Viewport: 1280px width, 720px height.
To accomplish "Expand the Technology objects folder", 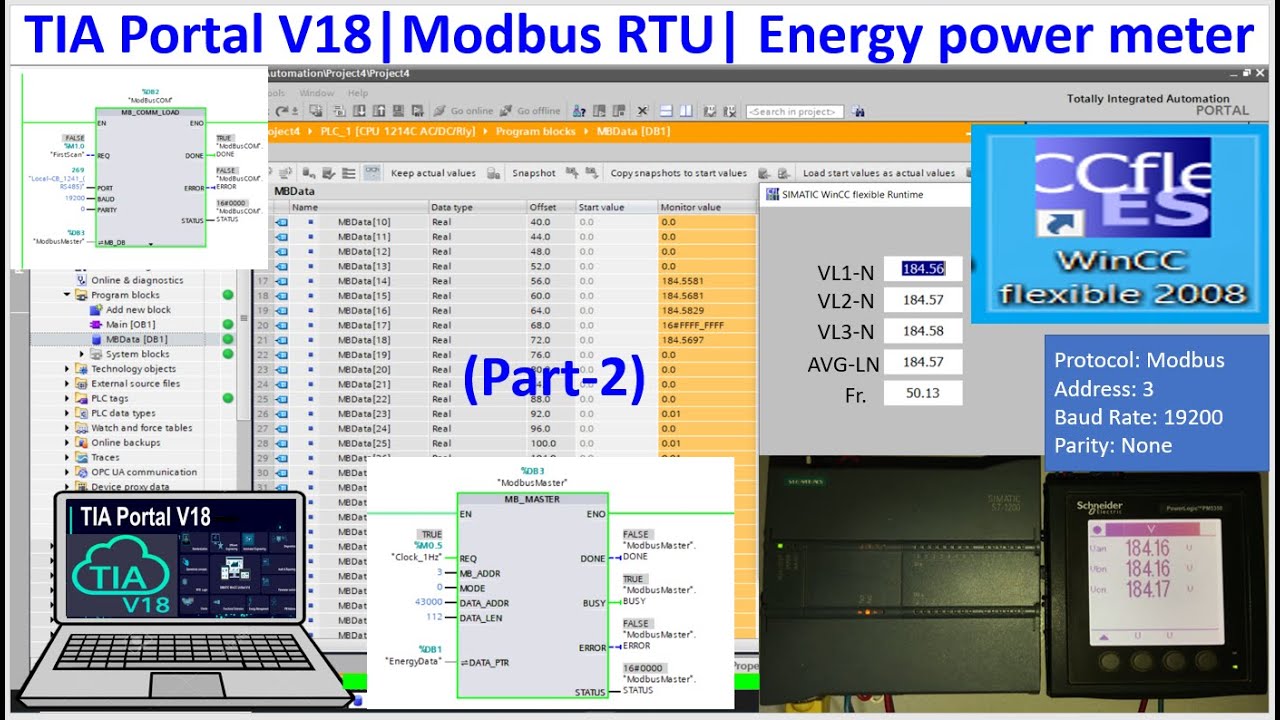I will click(68, 369).
